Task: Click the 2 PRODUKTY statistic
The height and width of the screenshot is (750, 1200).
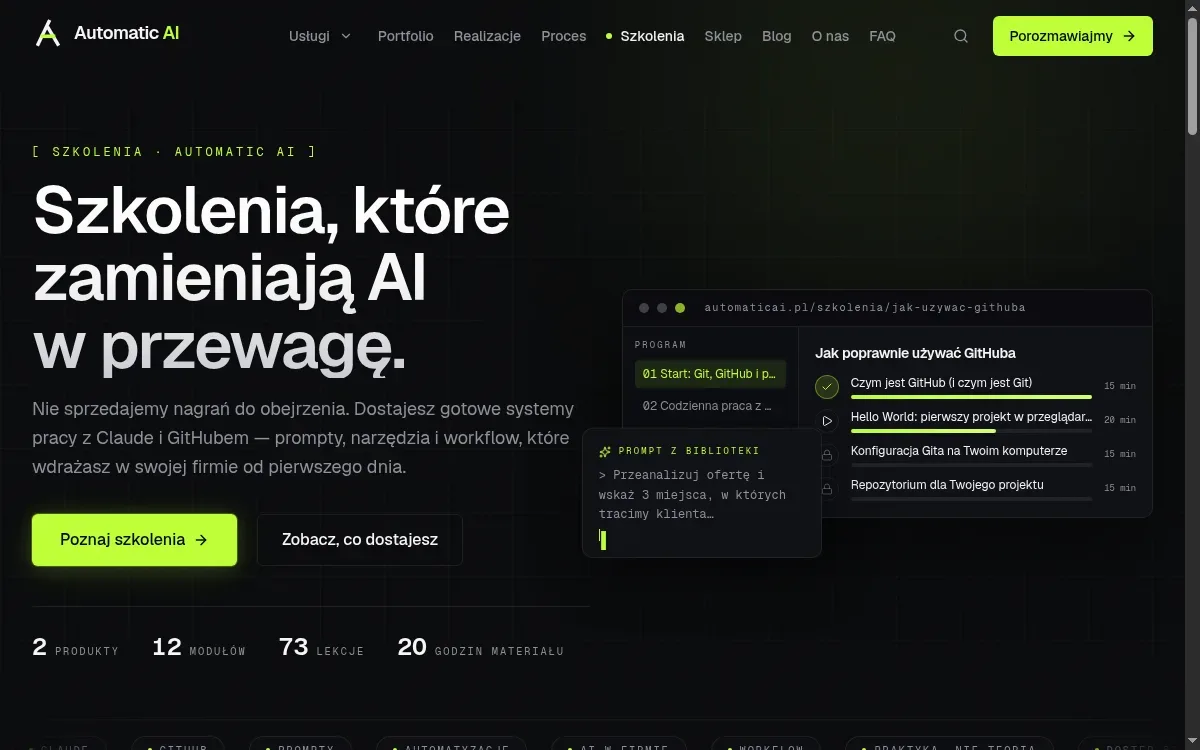Action: (x=75, y=648)
